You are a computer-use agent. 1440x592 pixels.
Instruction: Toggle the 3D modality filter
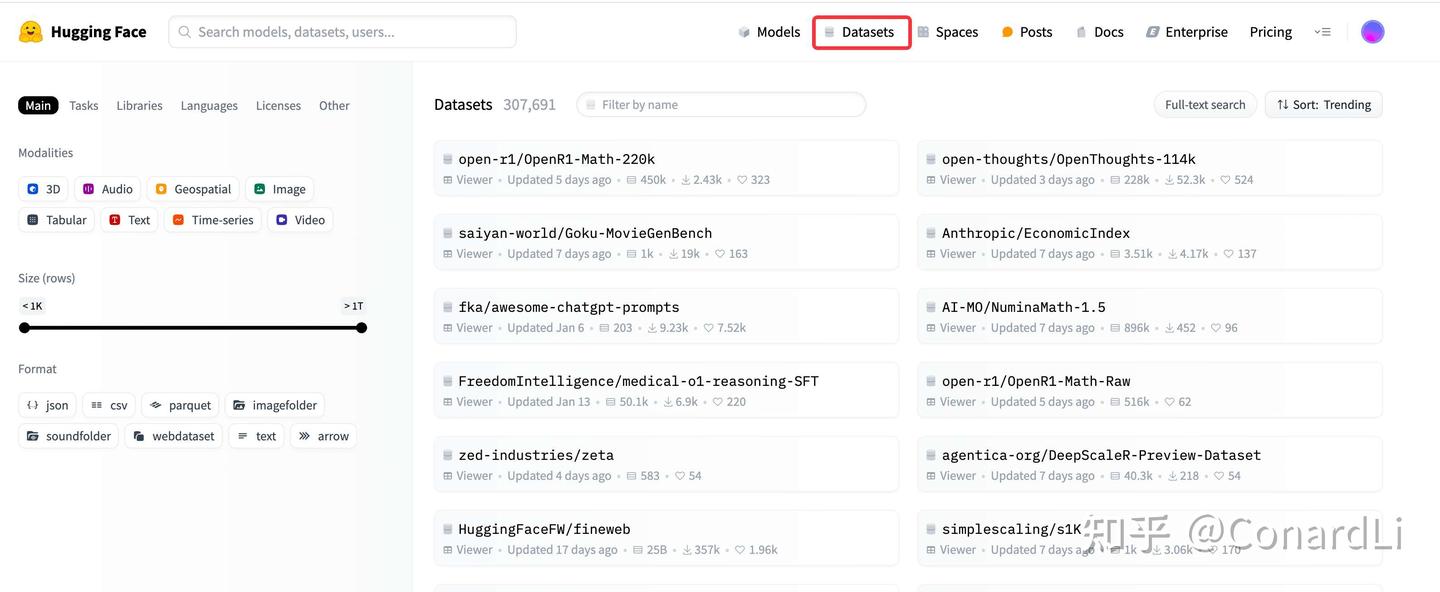coord(43,189)
